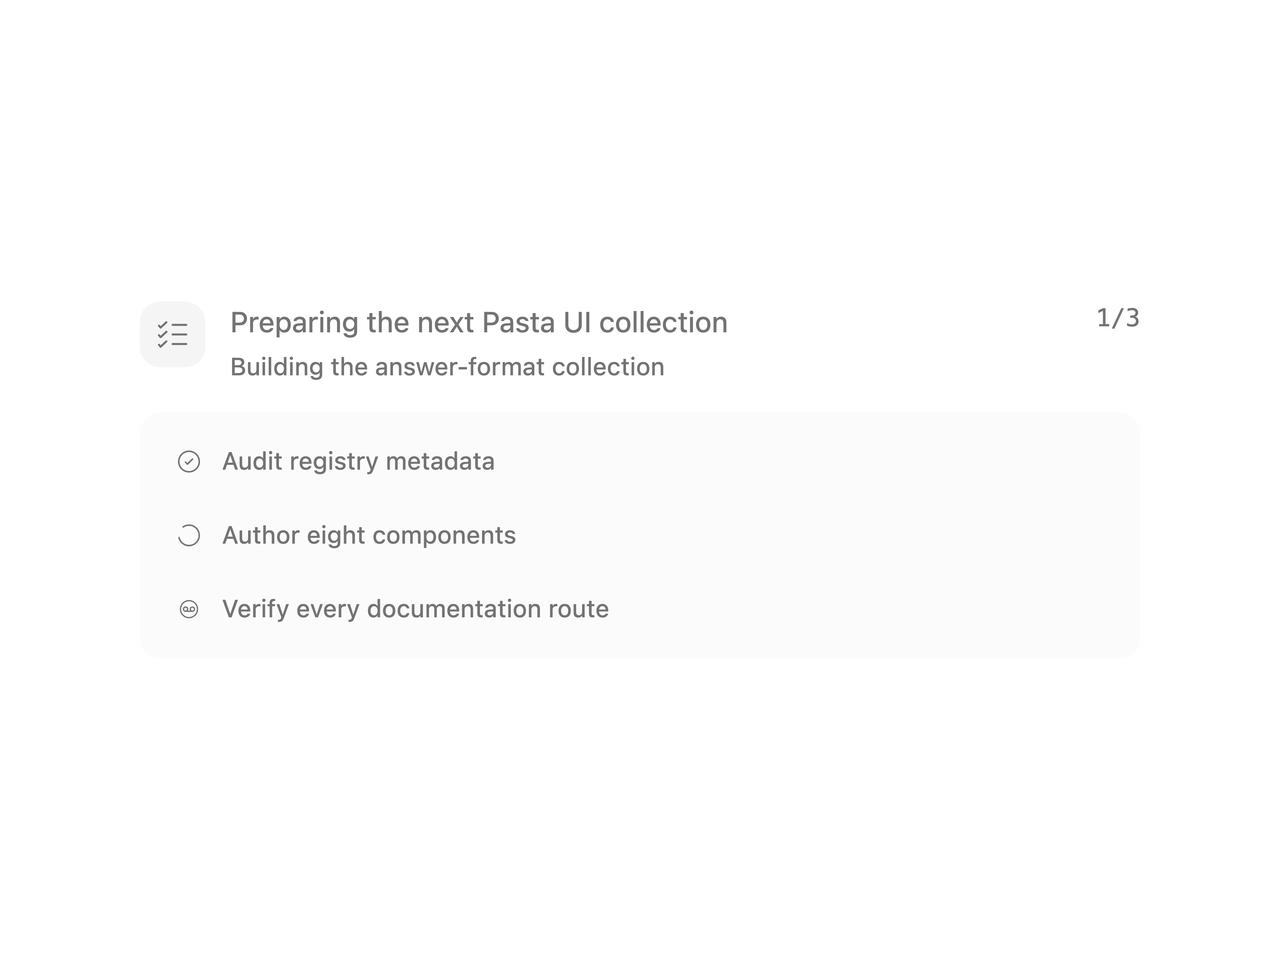This screenshot has height=960, width=1280.
Task: Click the Preparing the next Pasta UI collection title
Action: point(479,322)
